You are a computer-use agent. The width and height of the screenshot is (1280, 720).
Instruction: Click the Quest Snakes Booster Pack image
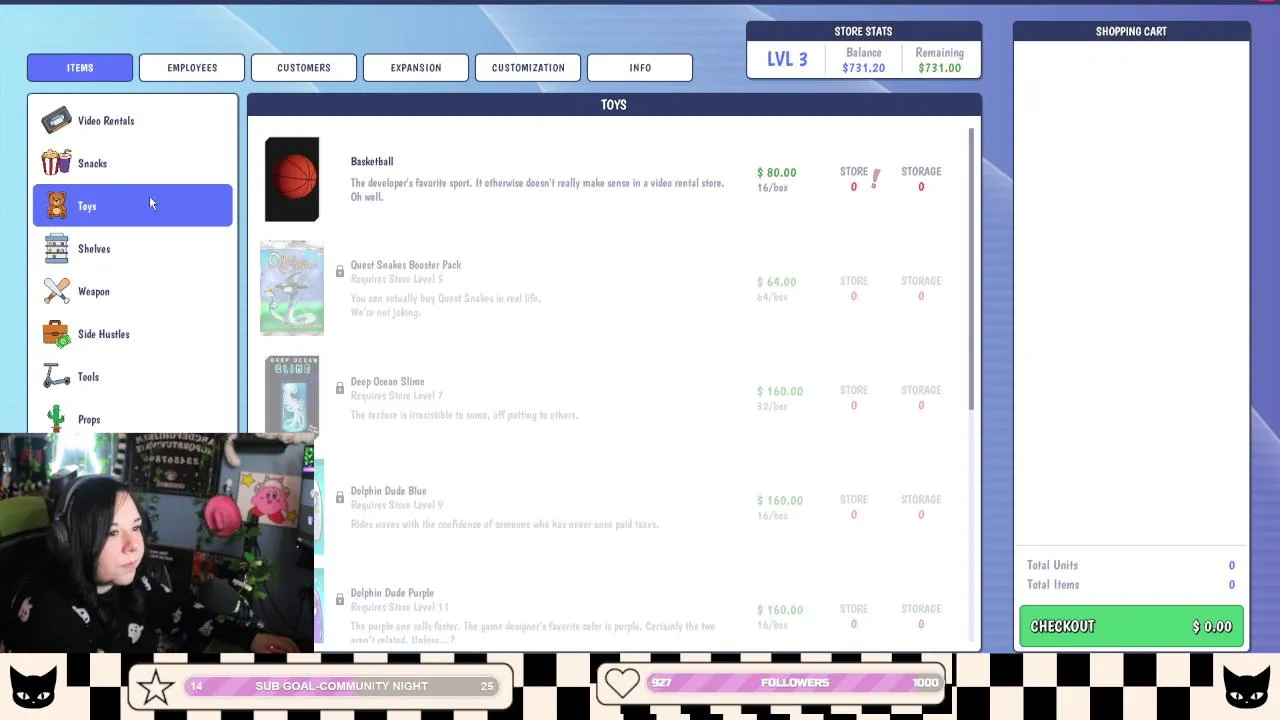tap(292, 288)
